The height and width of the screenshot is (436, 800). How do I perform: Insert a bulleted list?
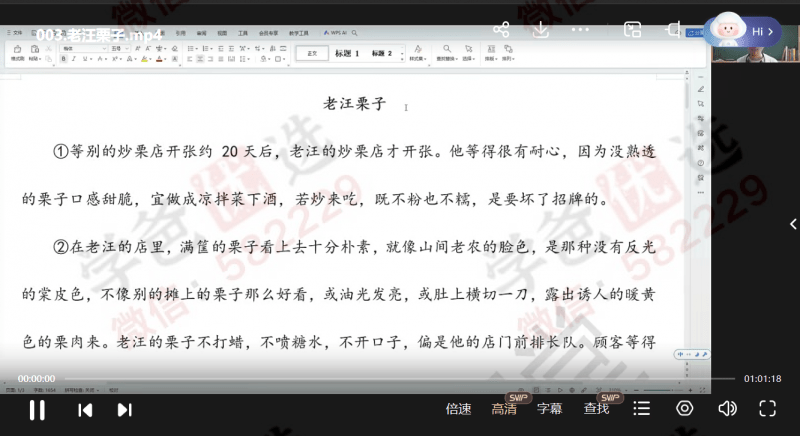pyautogui.click(x=191, y=48)
